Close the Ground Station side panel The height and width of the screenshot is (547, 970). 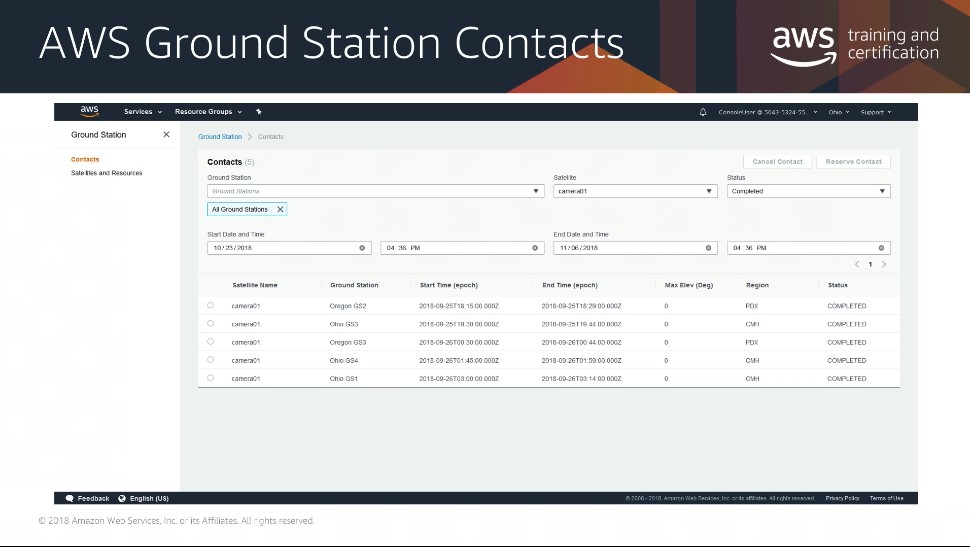click(166, 134)
